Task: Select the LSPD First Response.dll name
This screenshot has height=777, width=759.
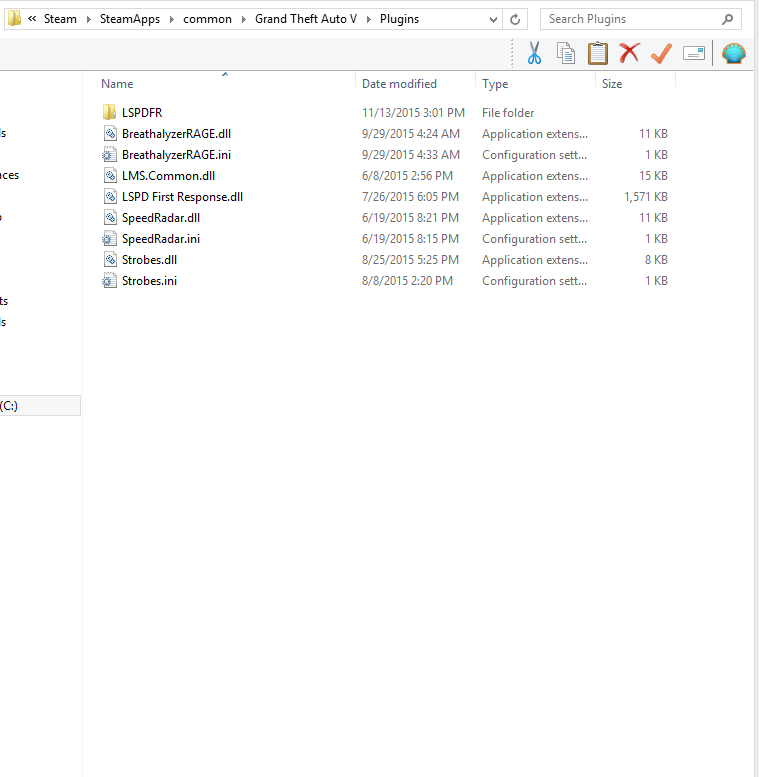Action: (x=182, y=197)
